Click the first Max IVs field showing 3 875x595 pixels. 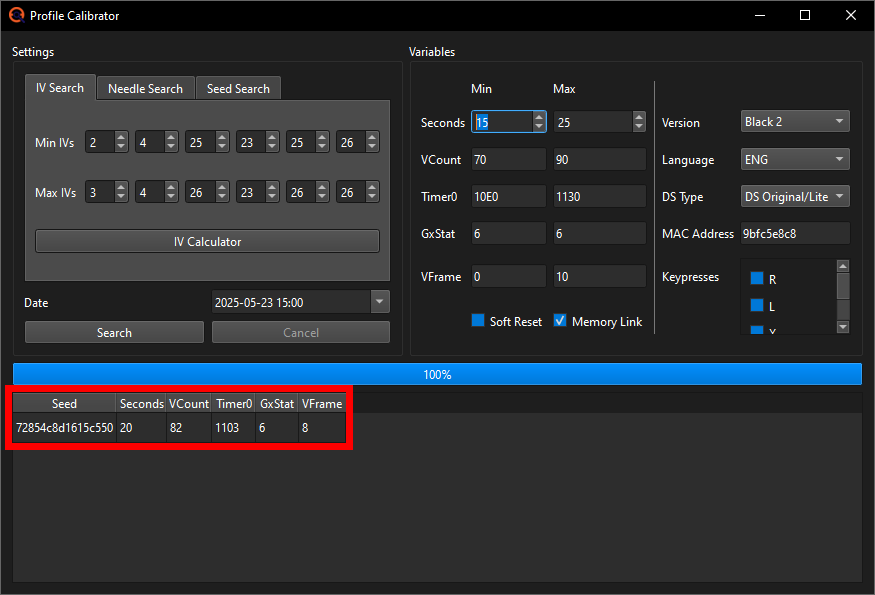100,192
